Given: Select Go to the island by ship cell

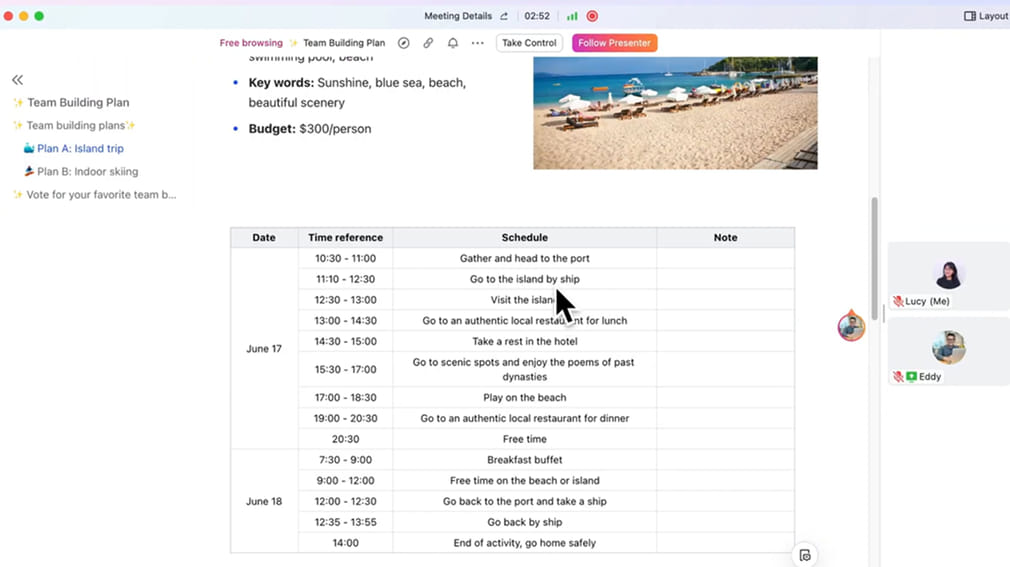Looking at the screenshot, I should (x=525, y=279).
